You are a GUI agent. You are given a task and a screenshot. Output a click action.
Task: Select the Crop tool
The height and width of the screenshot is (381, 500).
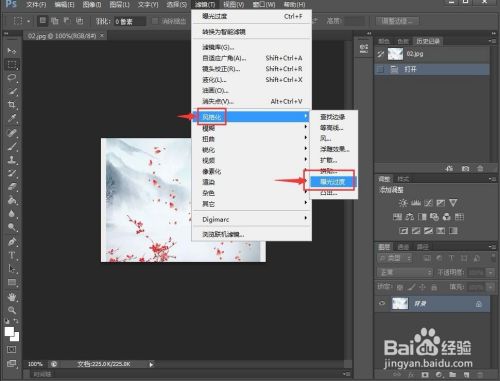(x=12, y=105)
